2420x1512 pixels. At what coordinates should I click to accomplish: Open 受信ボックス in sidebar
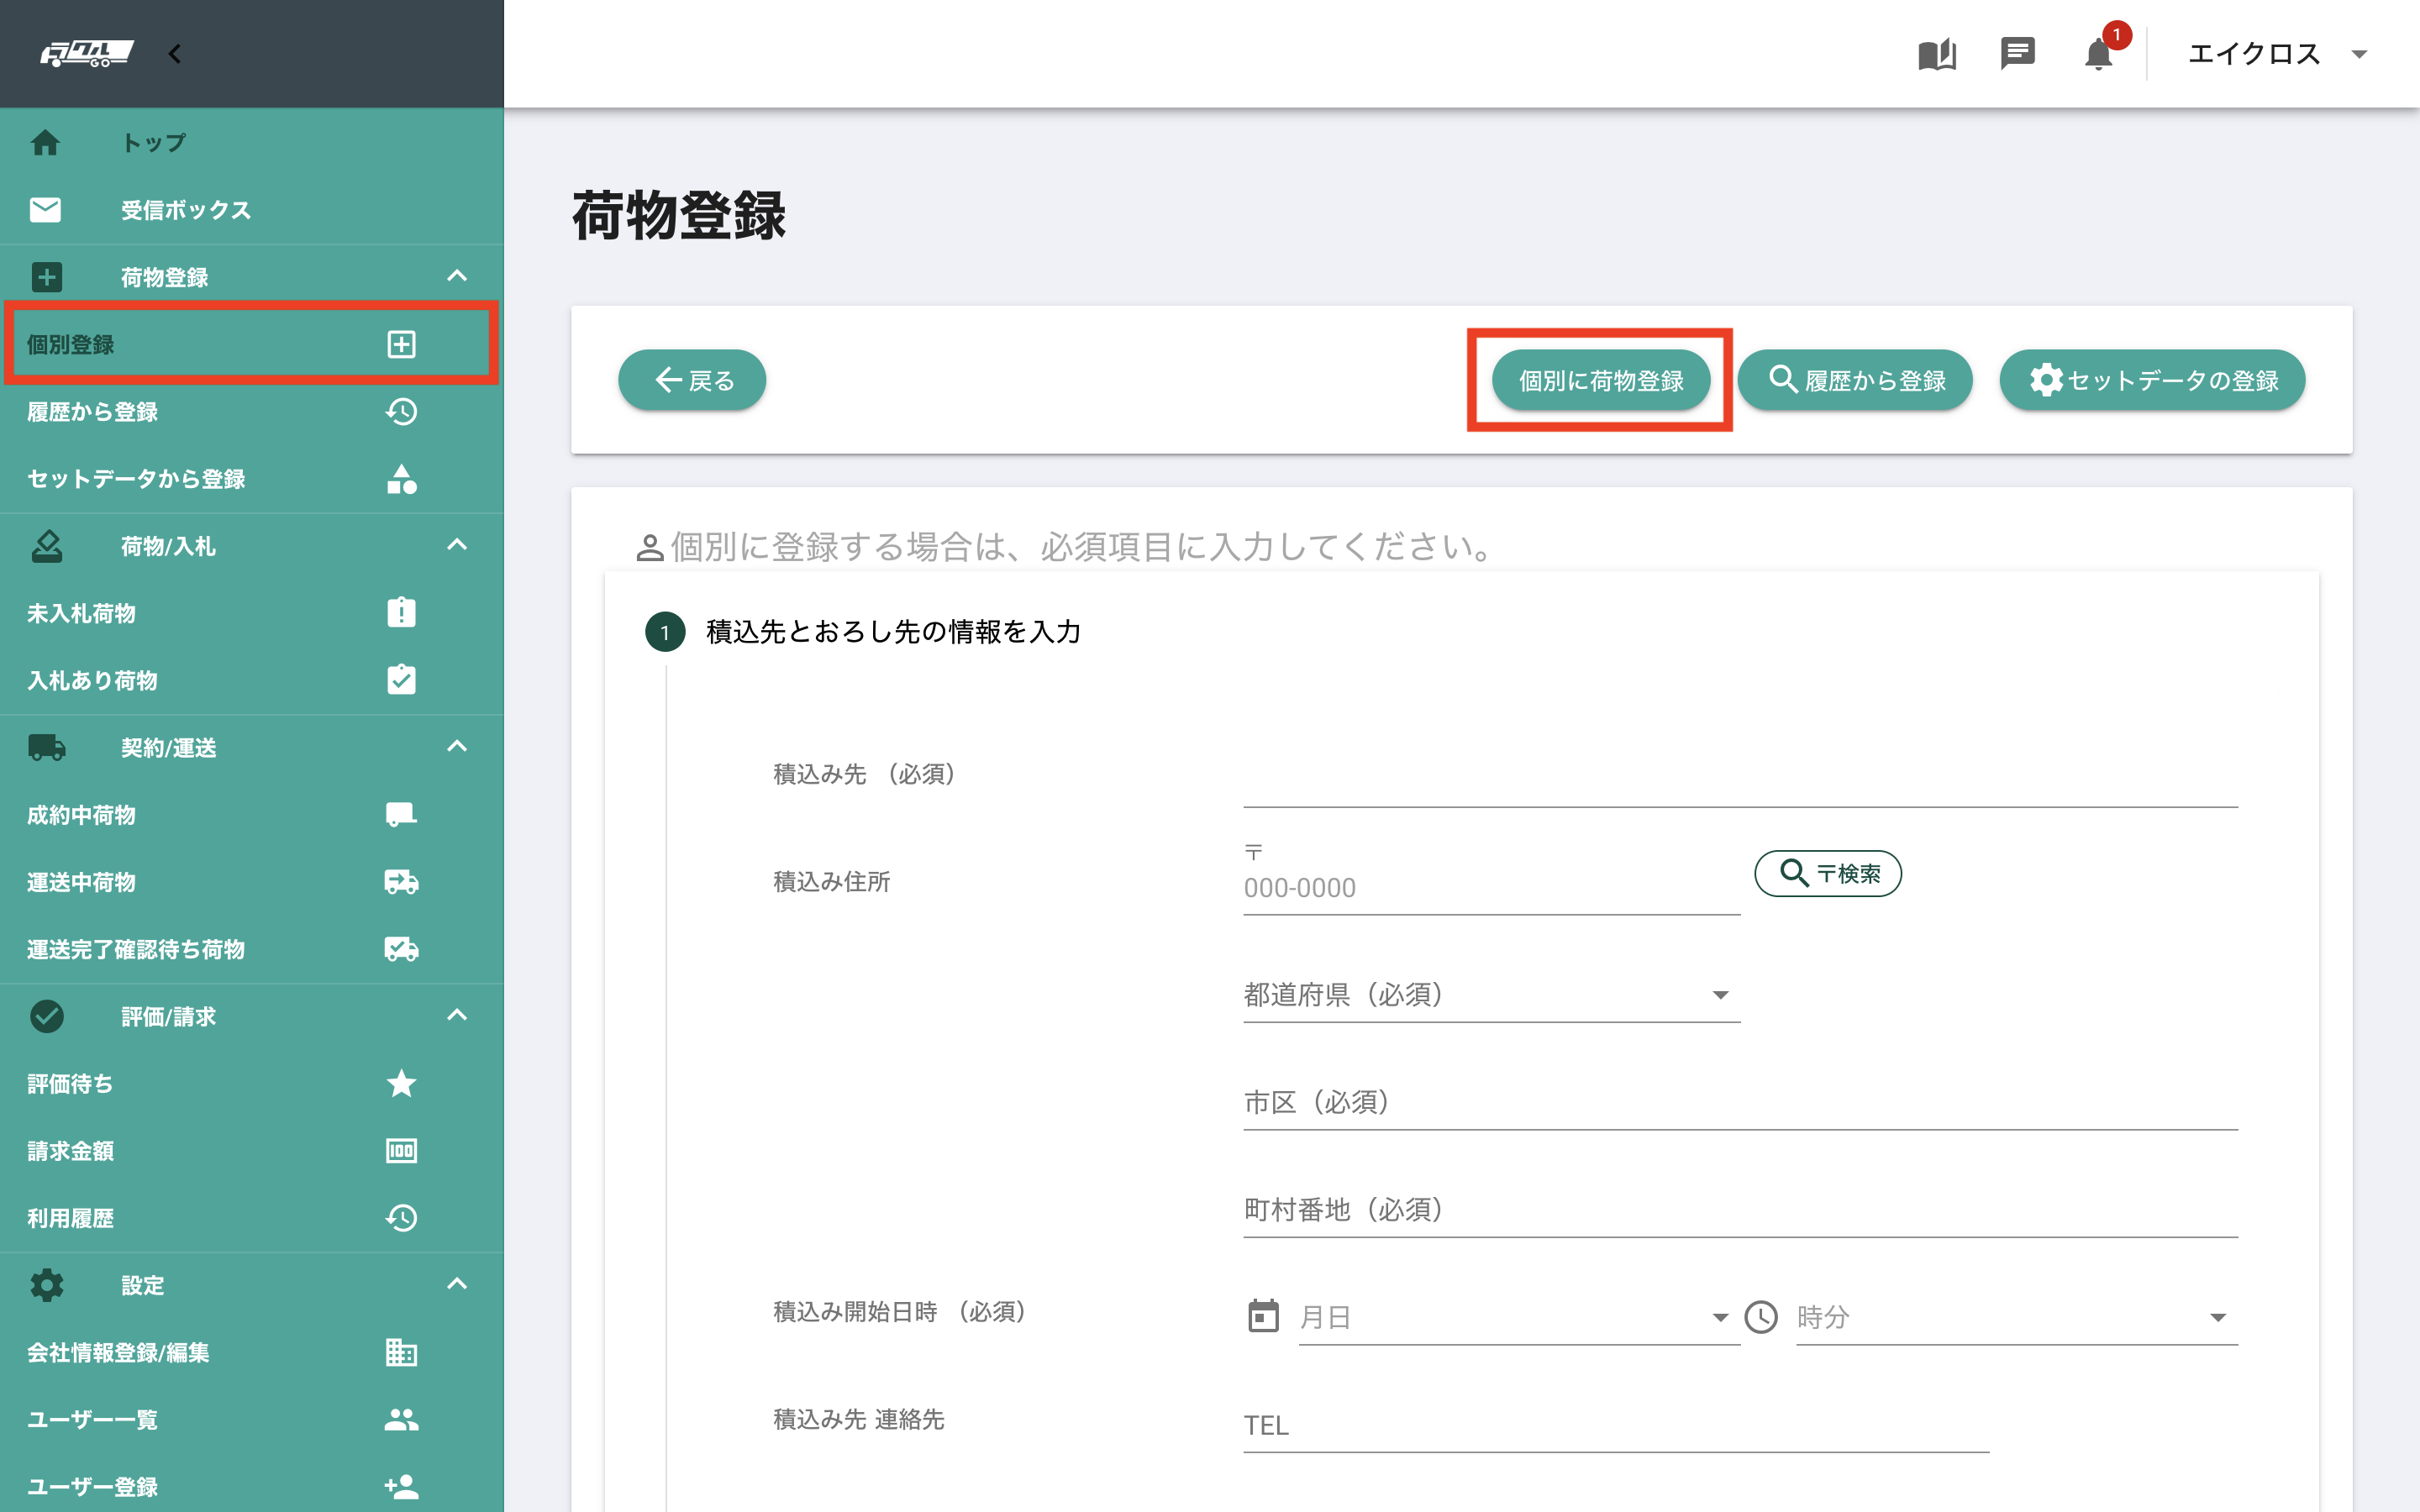[x=252, y=210]
